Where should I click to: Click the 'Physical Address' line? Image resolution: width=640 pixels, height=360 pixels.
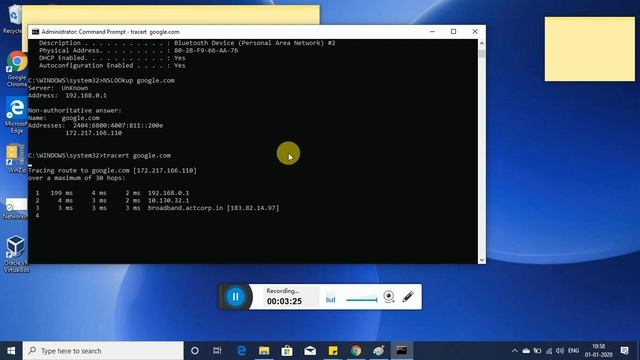[138, 51]
